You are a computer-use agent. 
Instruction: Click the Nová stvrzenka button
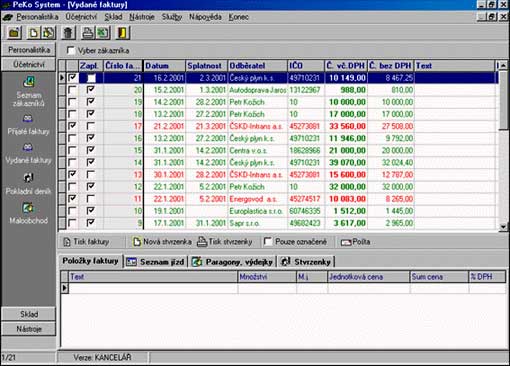162,242
